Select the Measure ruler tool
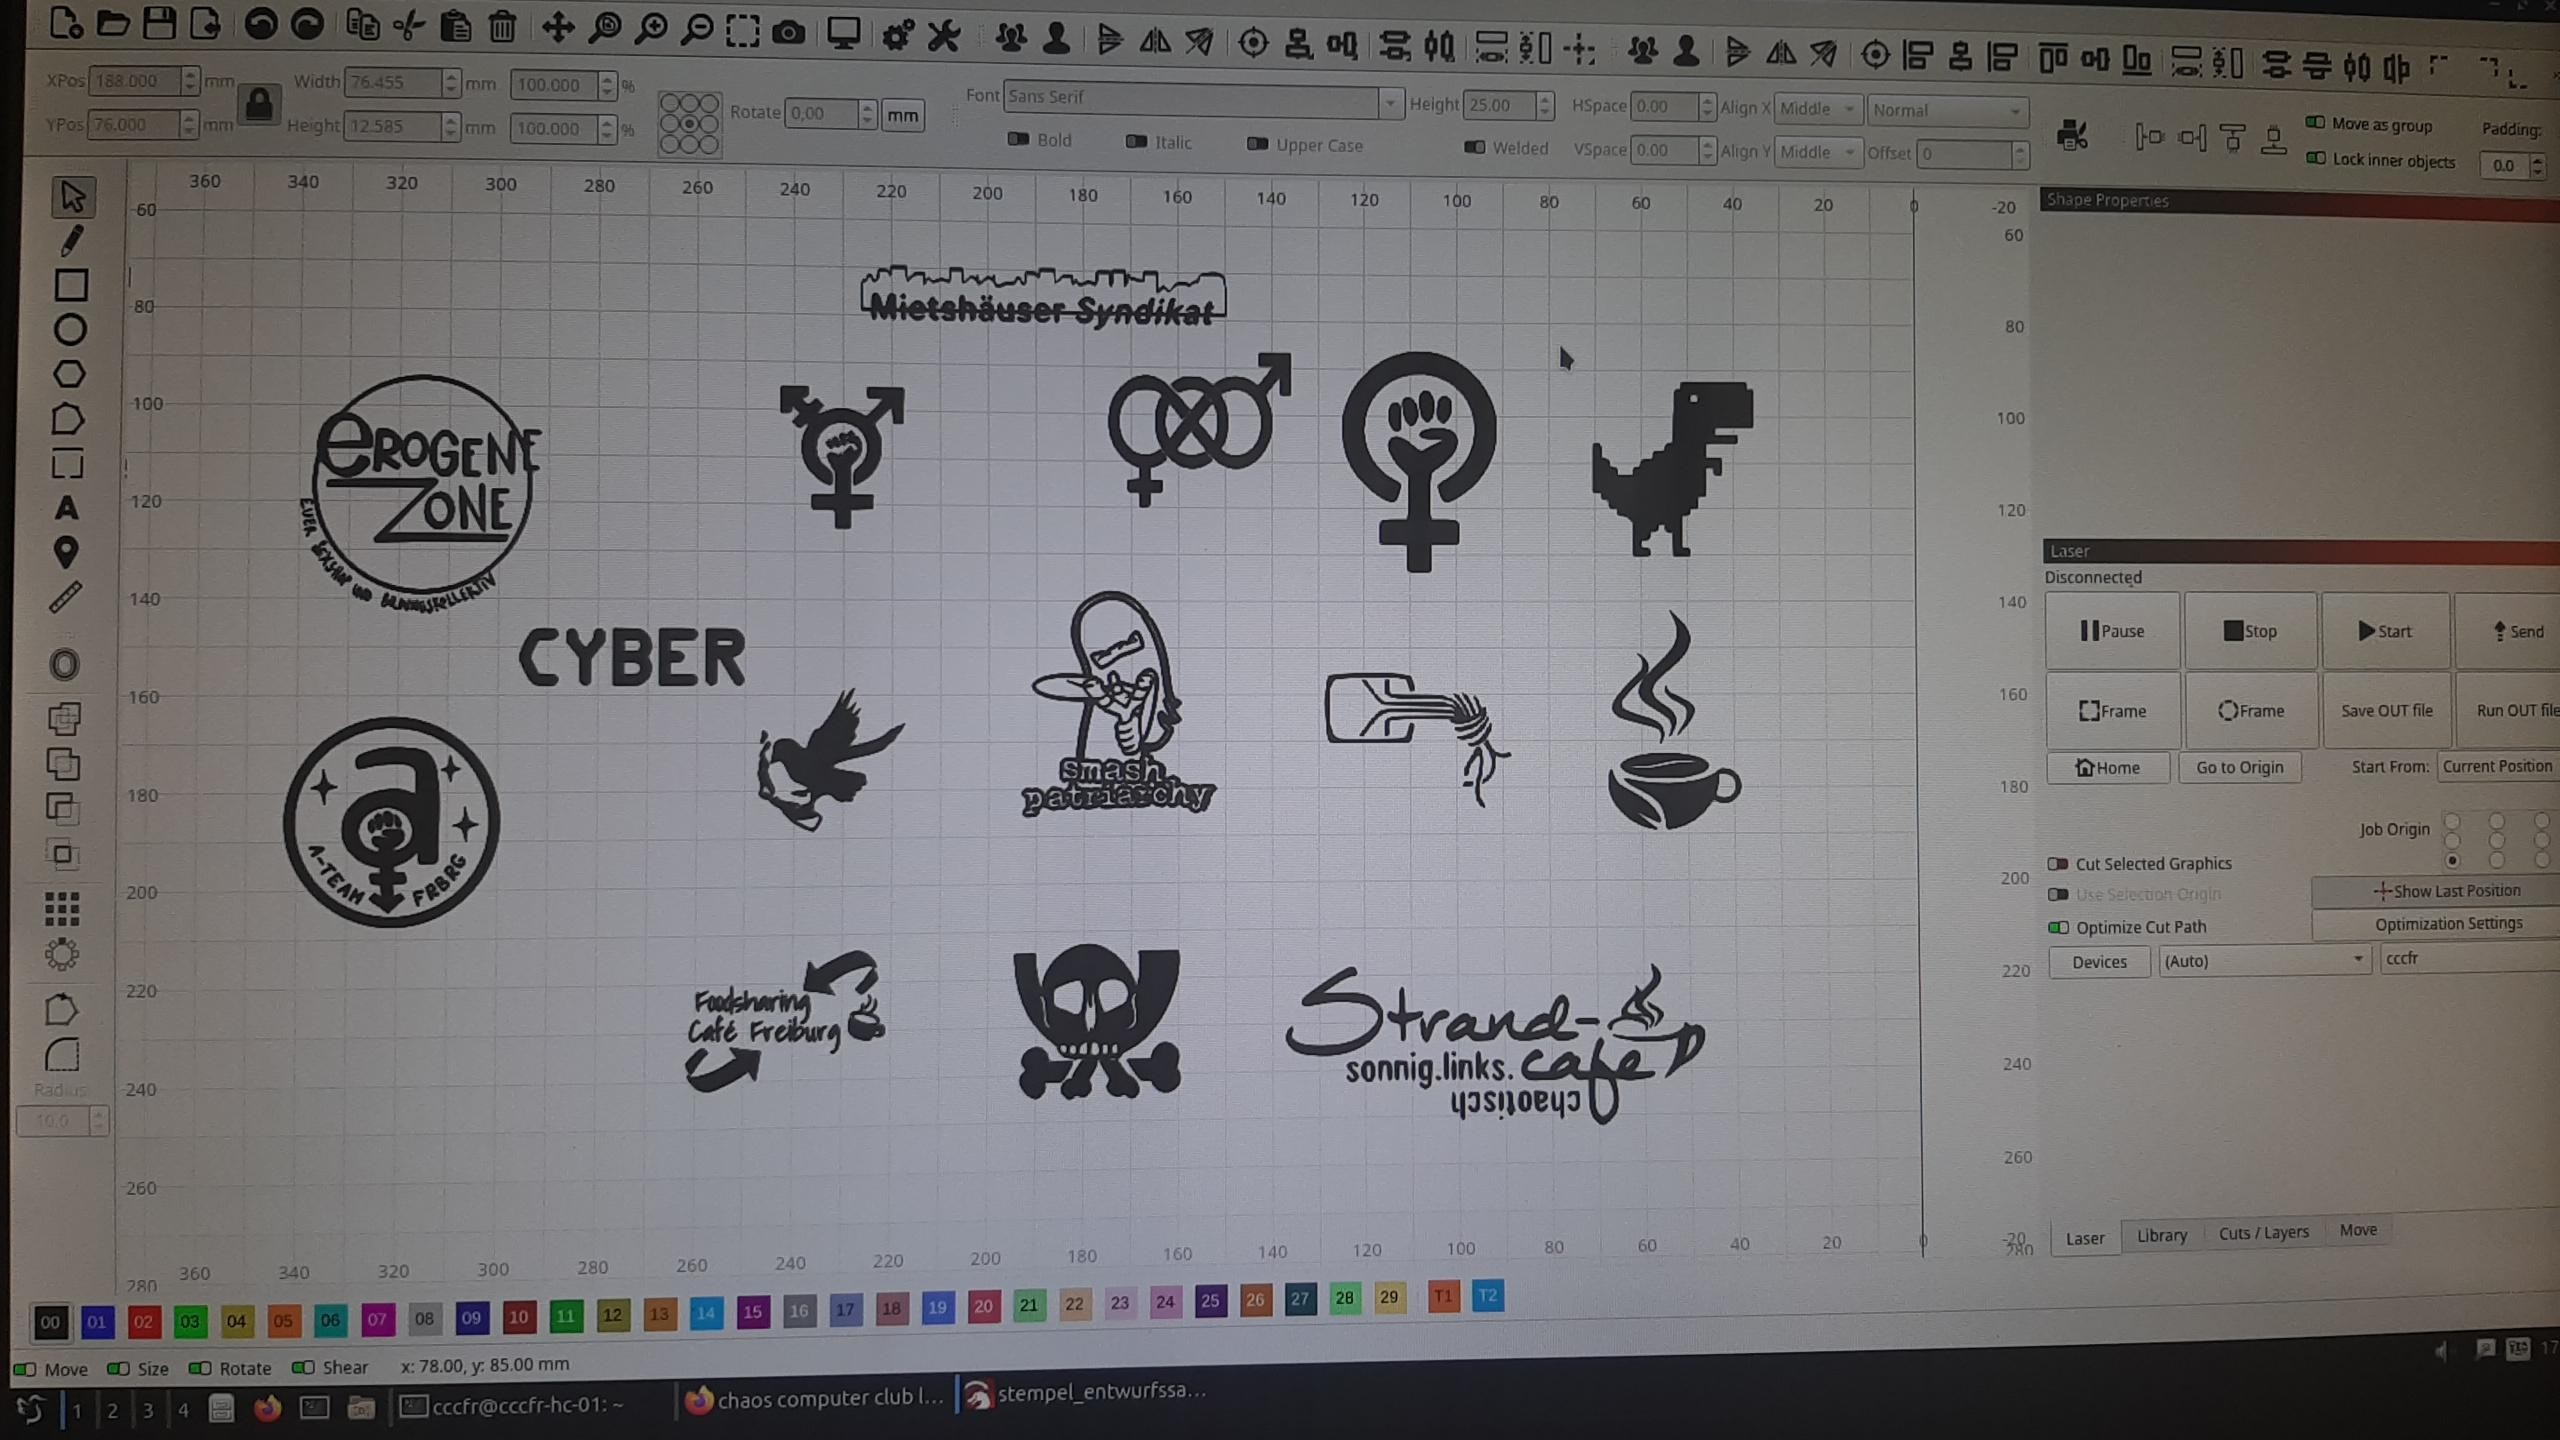 66,597
